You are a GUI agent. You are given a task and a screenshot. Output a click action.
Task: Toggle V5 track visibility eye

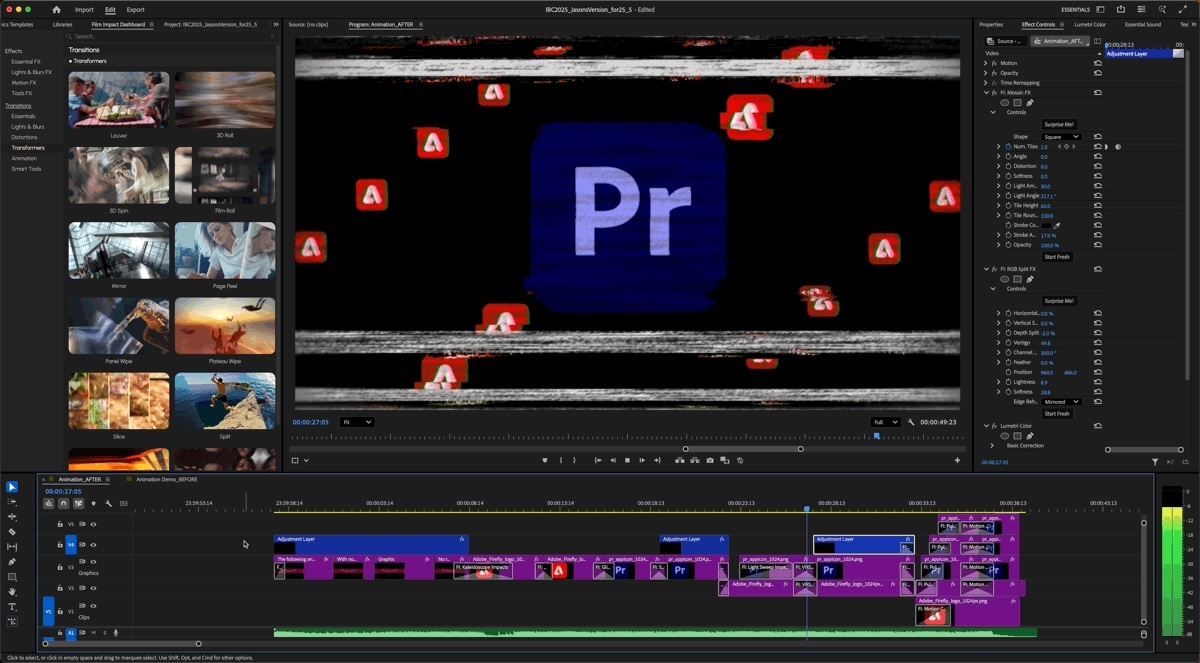click(93, 524)
